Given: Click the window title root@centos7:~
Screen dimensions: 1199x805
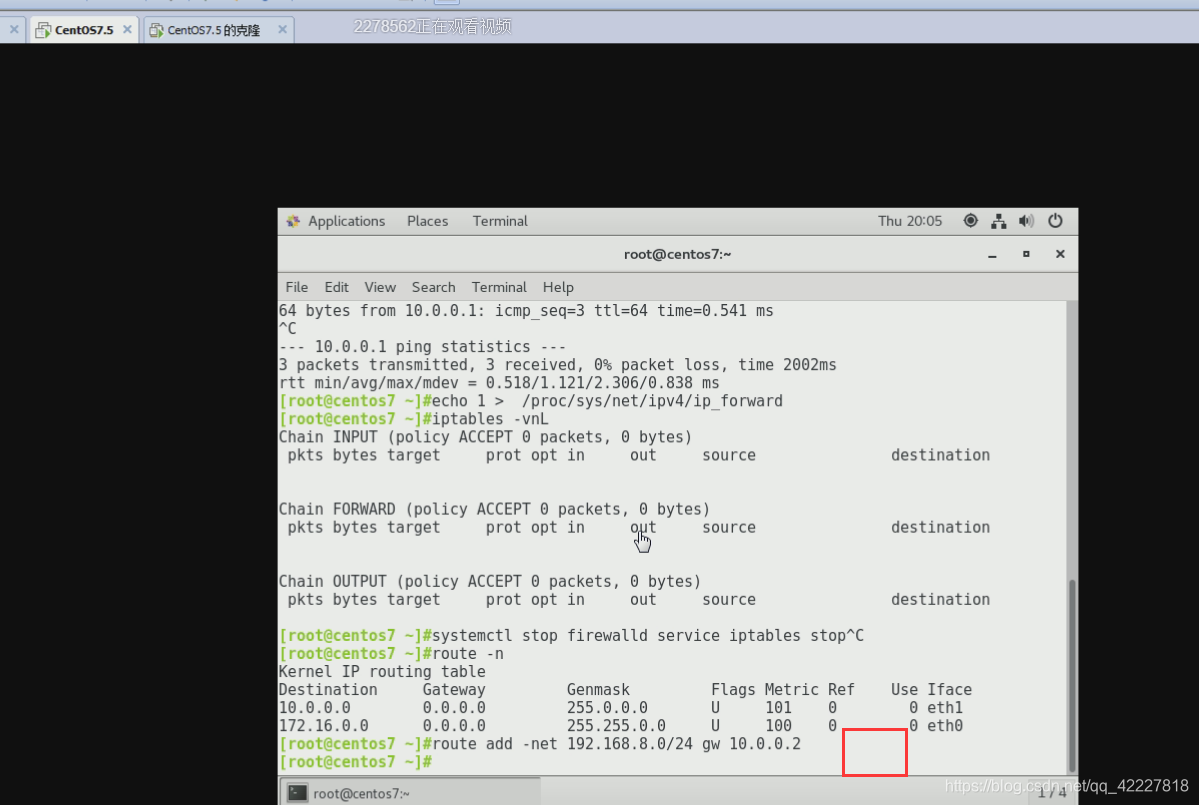Looking at the screenshot, I should [677, 254].
